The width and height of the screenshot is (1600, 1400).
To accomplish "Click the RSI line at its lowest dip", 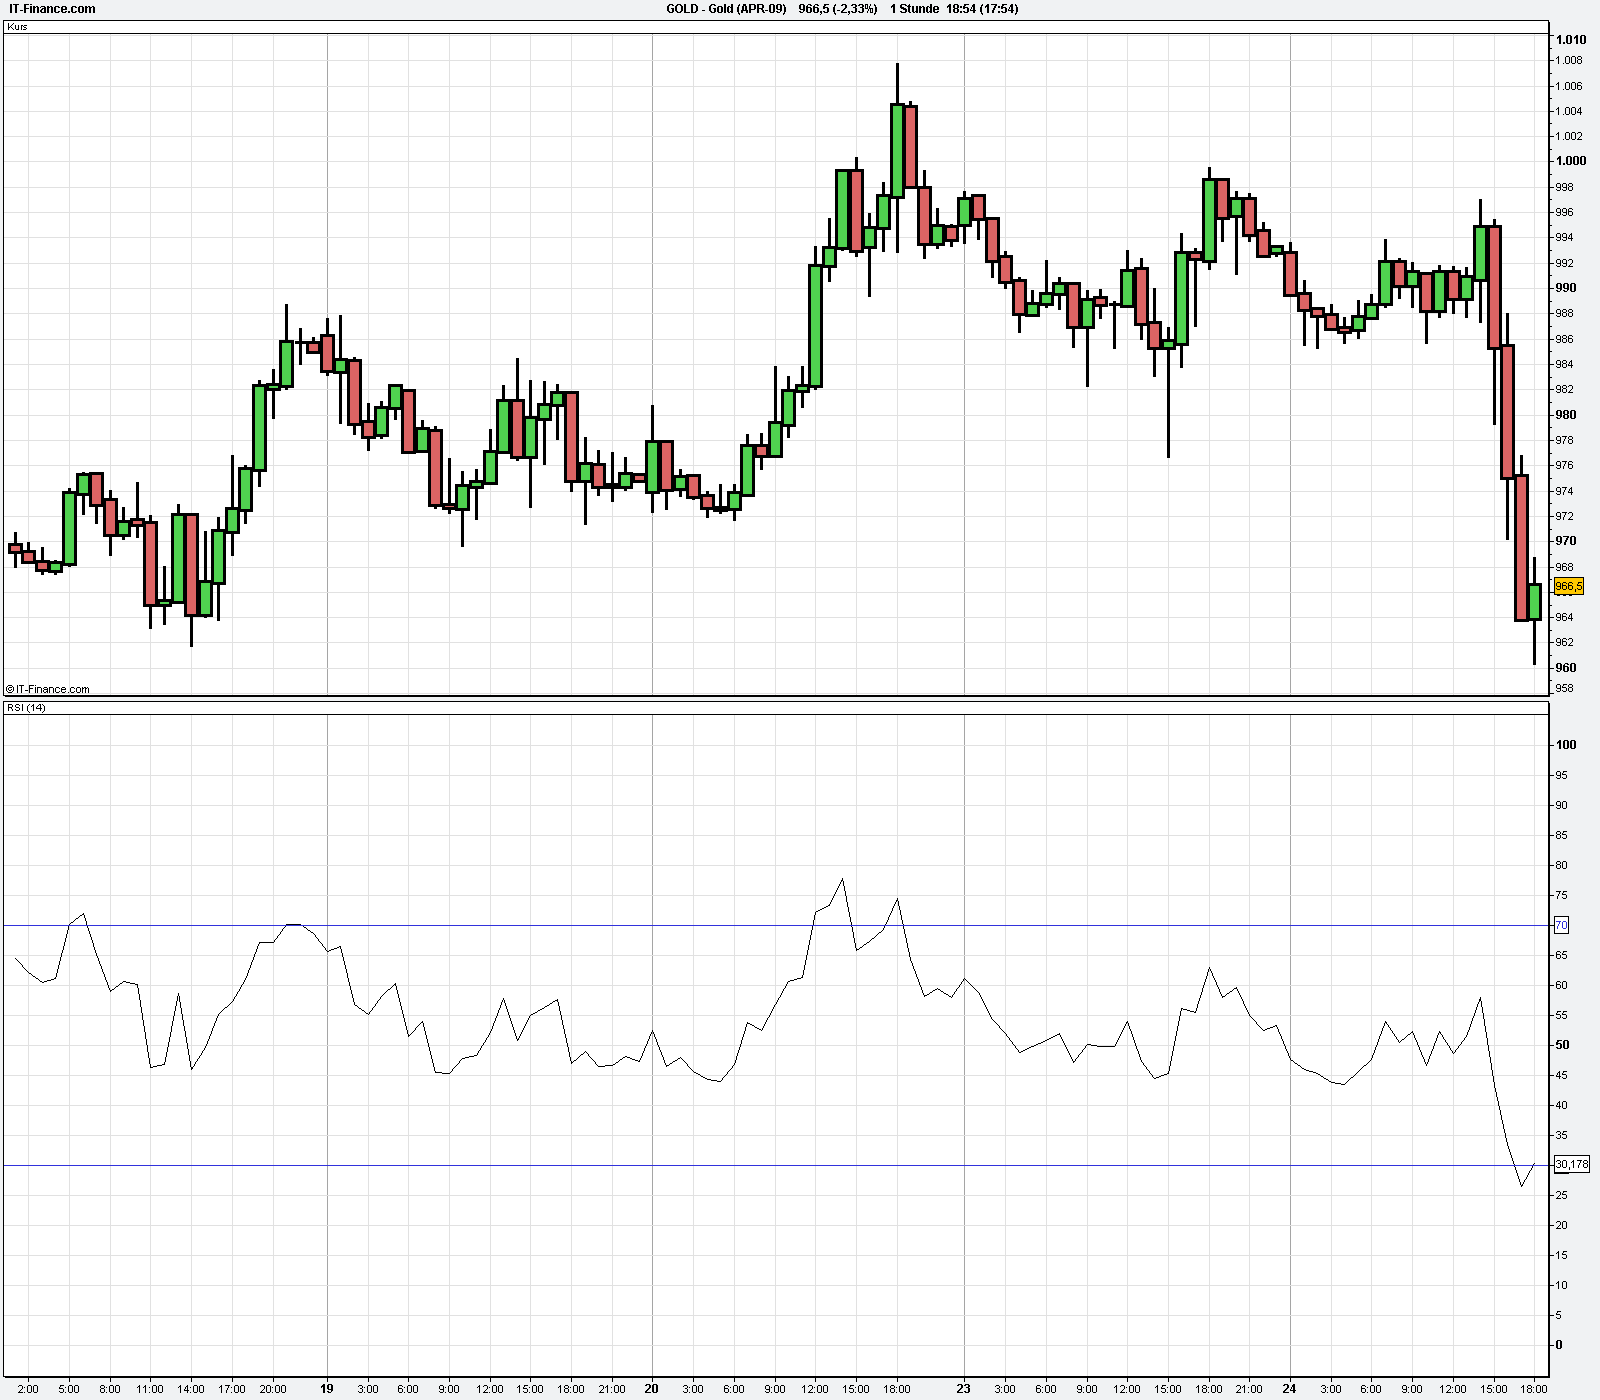I will click(1522, 1188).
